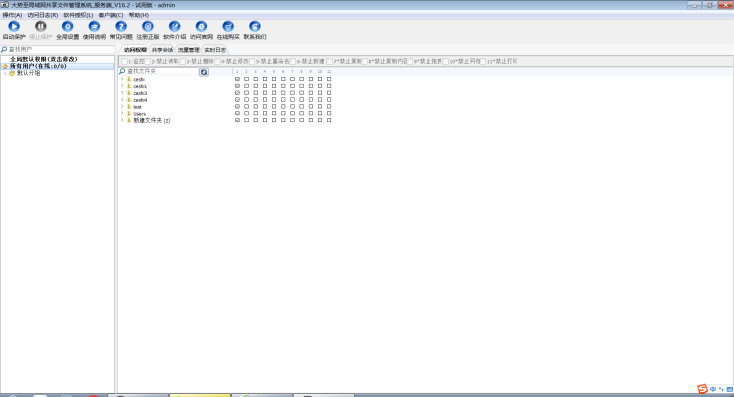Viewport: 734px width, 397px height.
Task: Open the 帮助(H) menu
Action: pyautogui.click(x=139, y=15)
